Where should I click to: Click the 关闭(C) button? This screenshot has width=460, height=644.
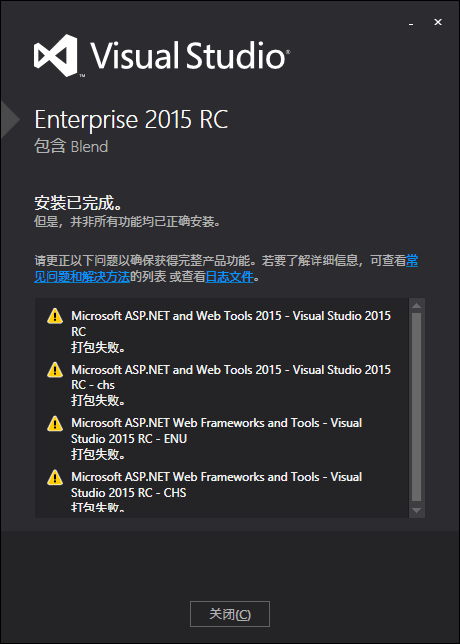[x=230, y=614]
